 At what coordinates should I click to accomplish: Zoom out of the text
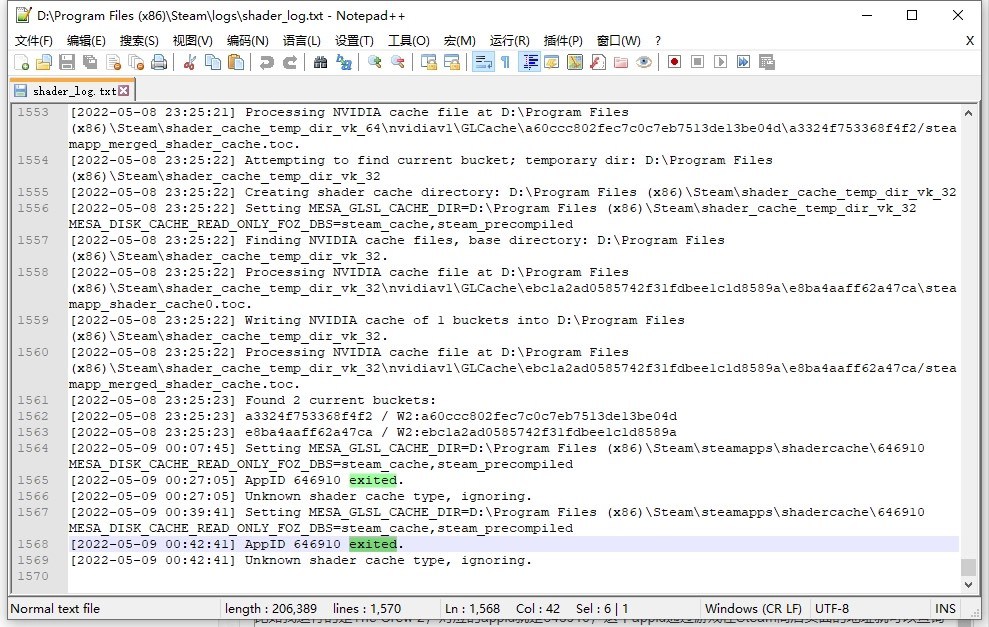pyautogui.click(x=398, y=62)
